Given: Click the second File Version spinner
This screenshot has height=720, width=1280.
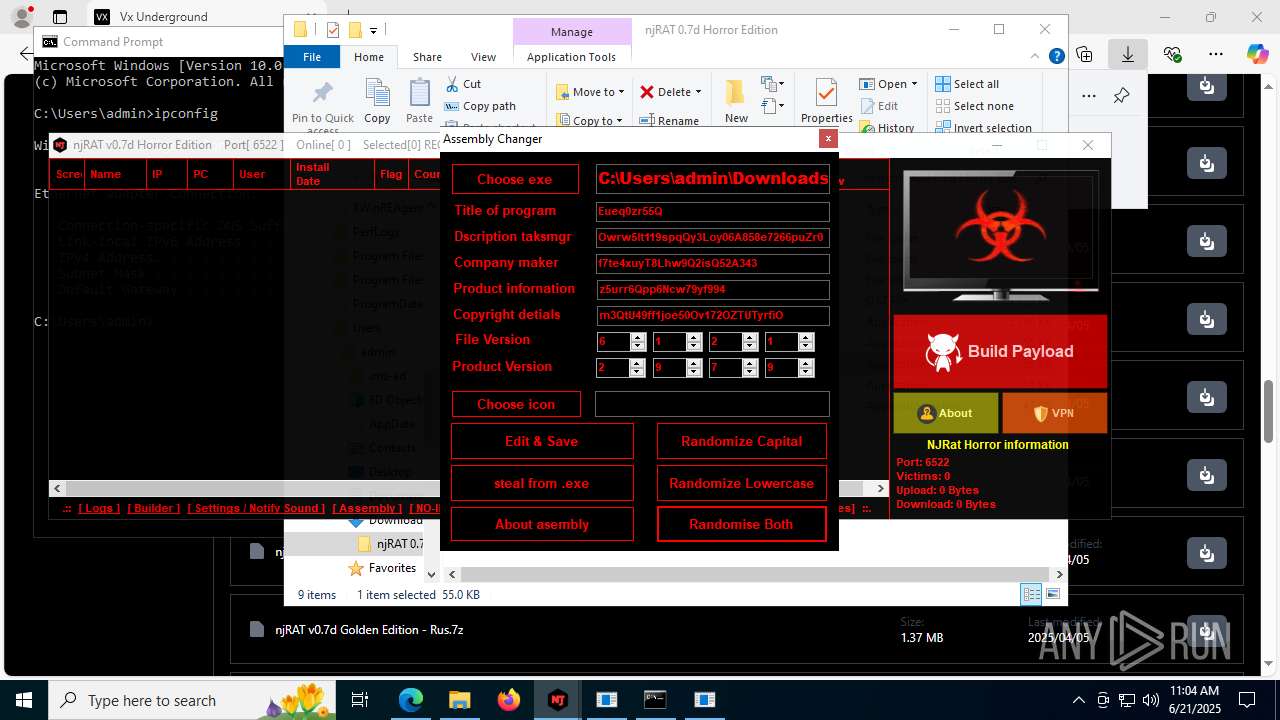Looking at the screenshot, I should pos(677,342).
